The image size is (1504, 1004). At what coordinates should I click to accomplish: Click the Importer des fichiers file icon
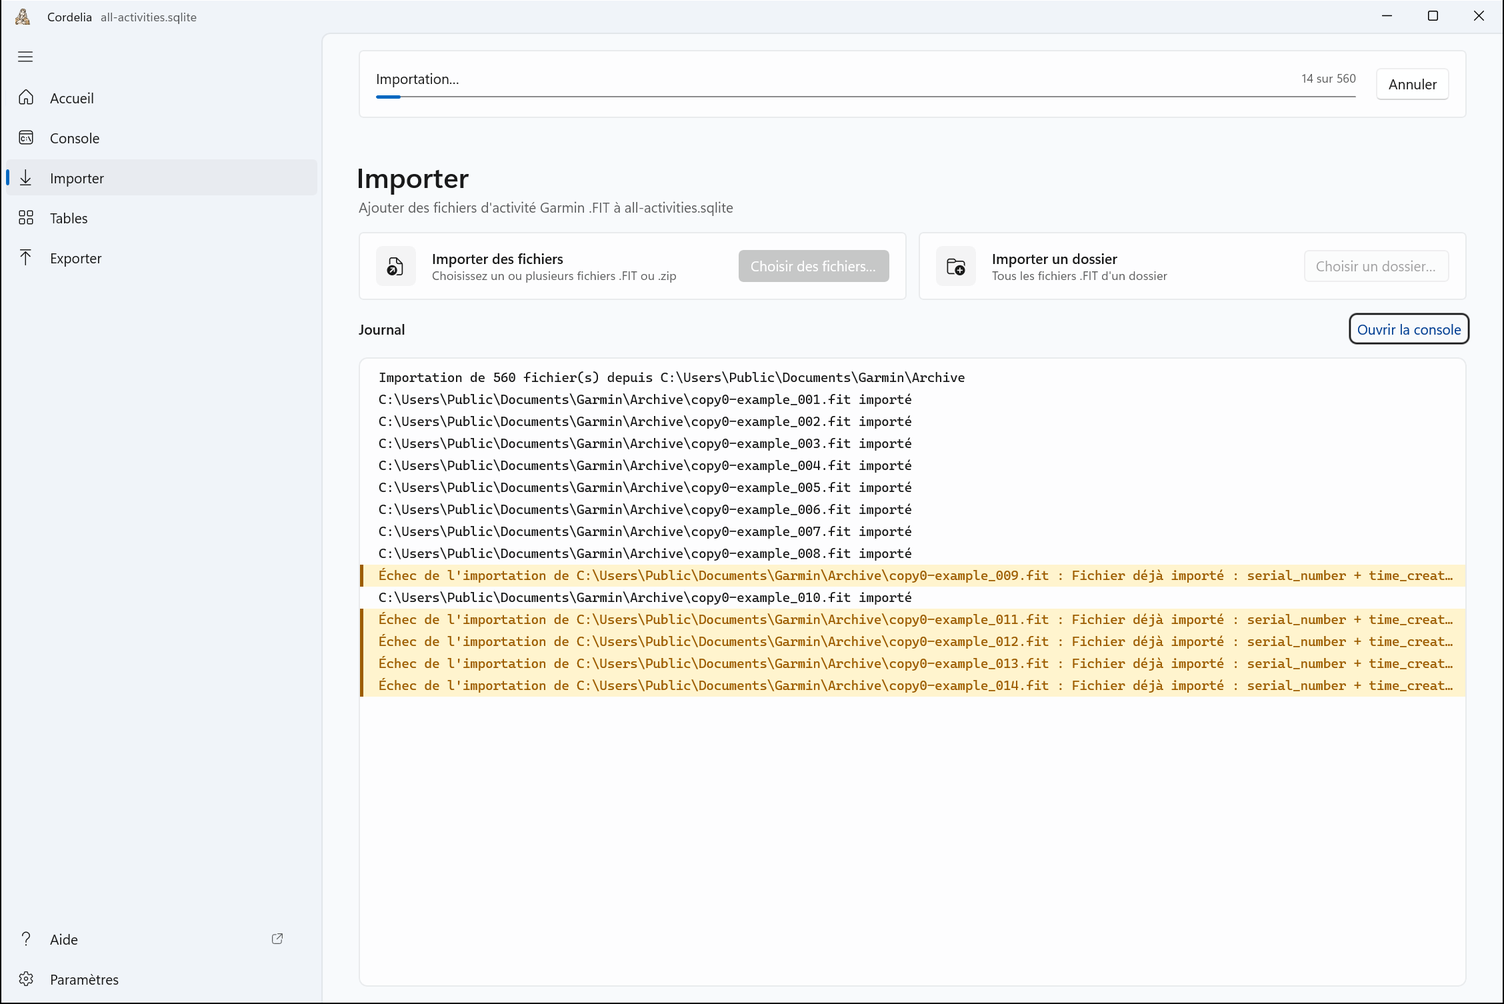(x=396, y=266)
